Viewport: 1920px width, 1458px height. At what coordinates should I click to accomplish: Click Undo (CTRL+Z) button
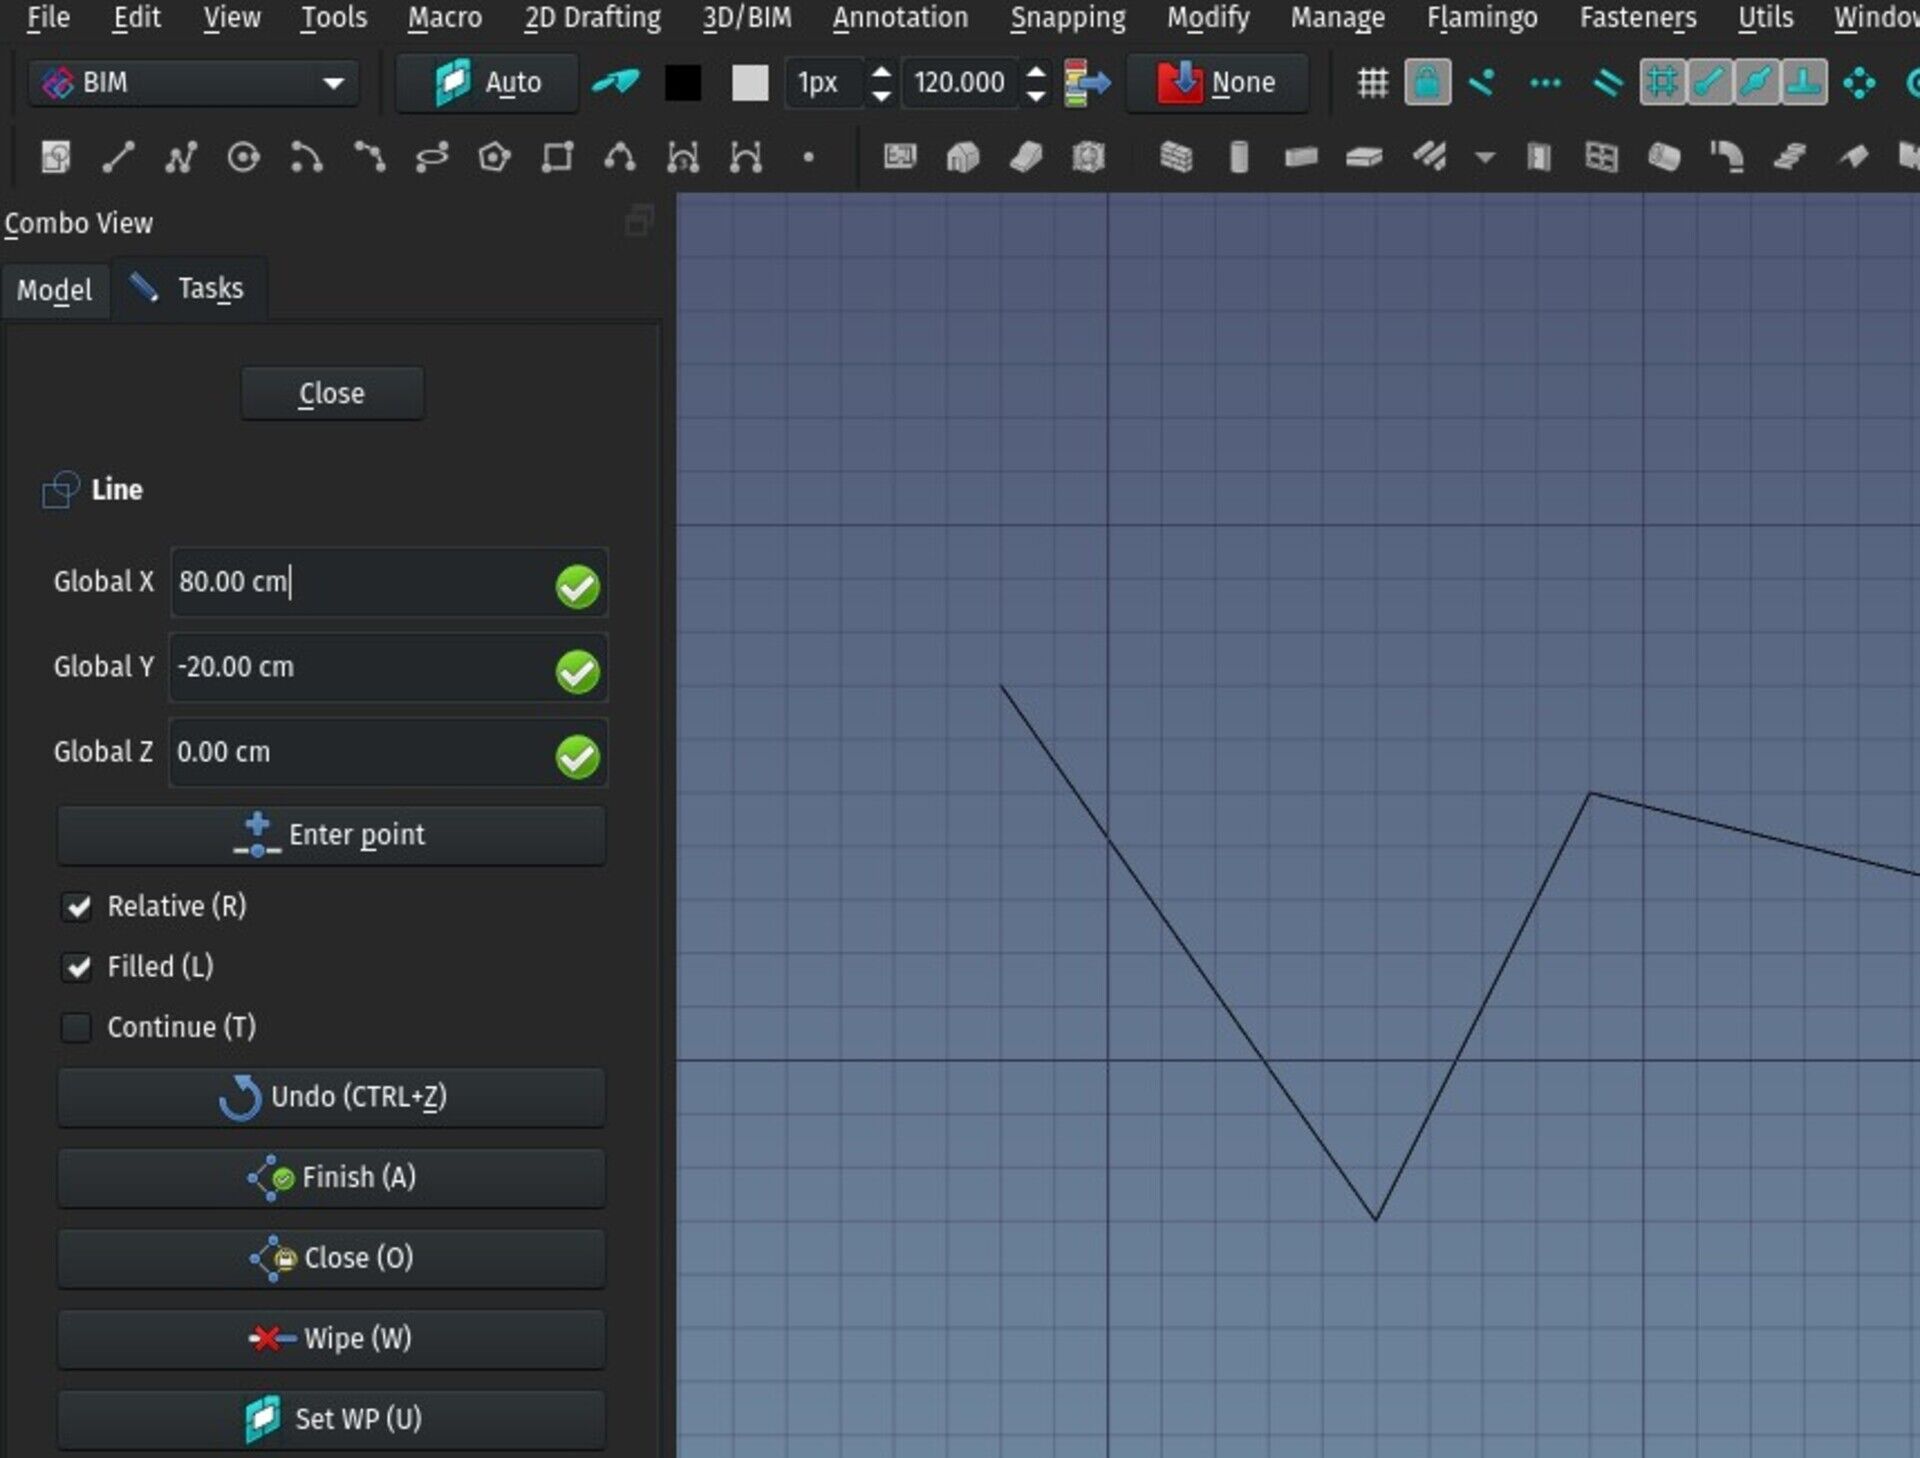(331, 1097)
